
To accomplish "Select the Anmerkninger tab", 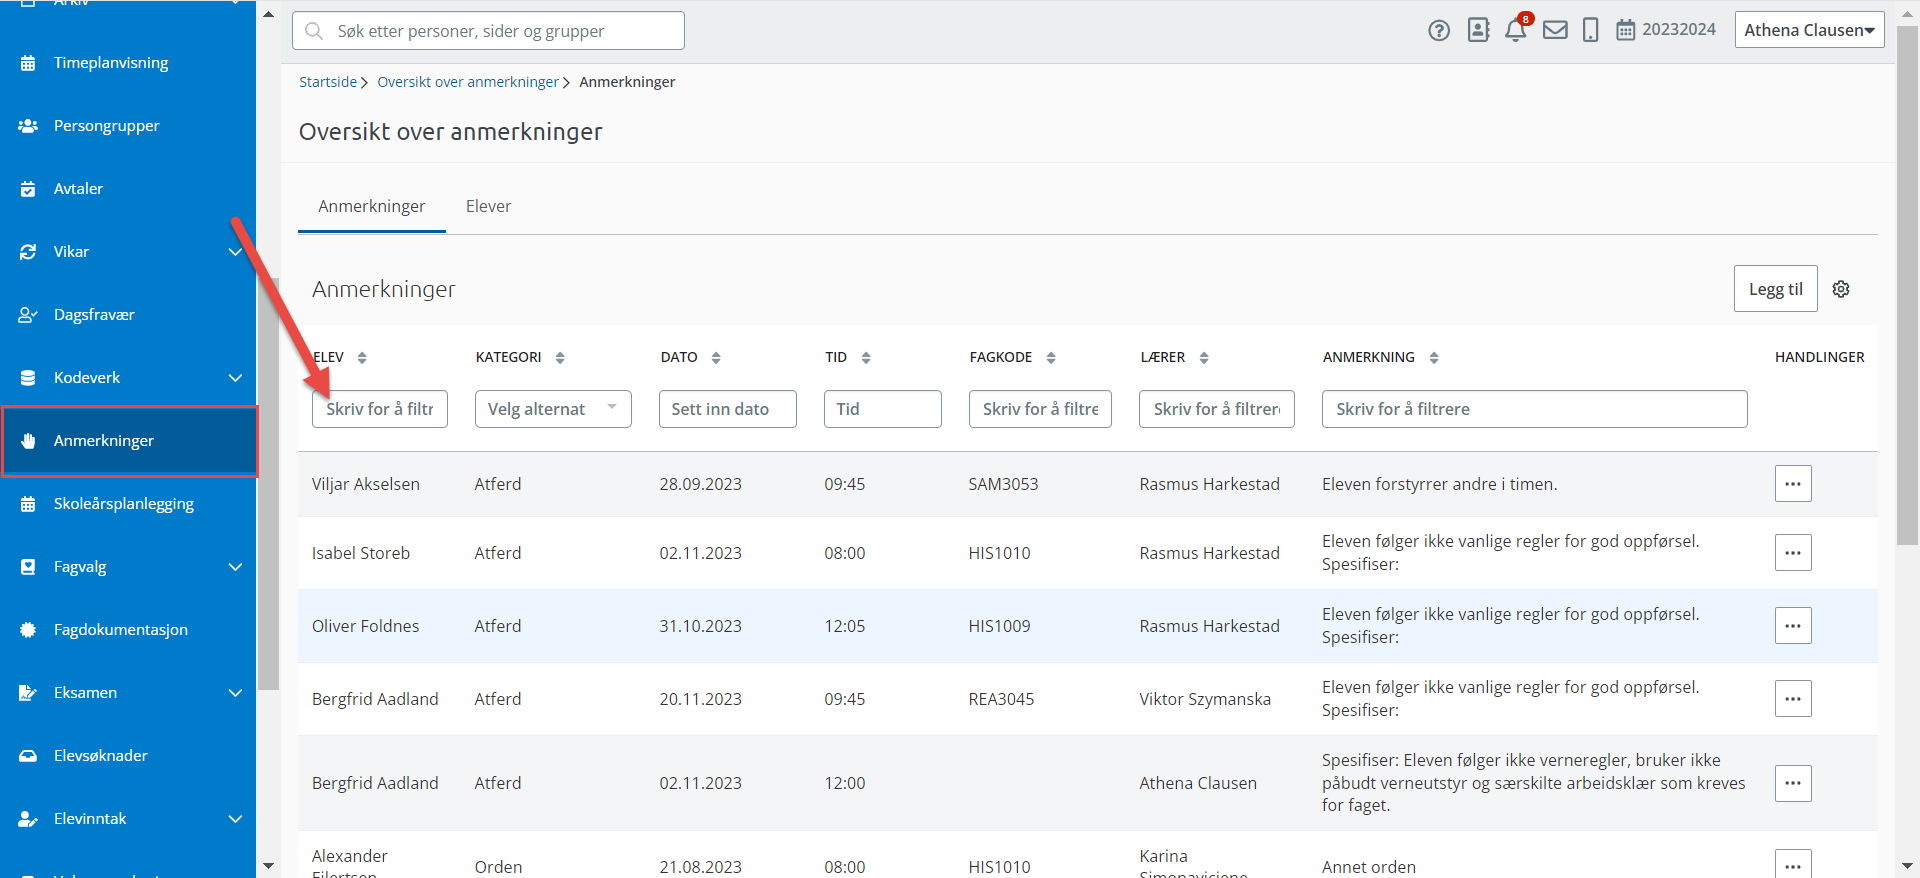I will (372, 206).
